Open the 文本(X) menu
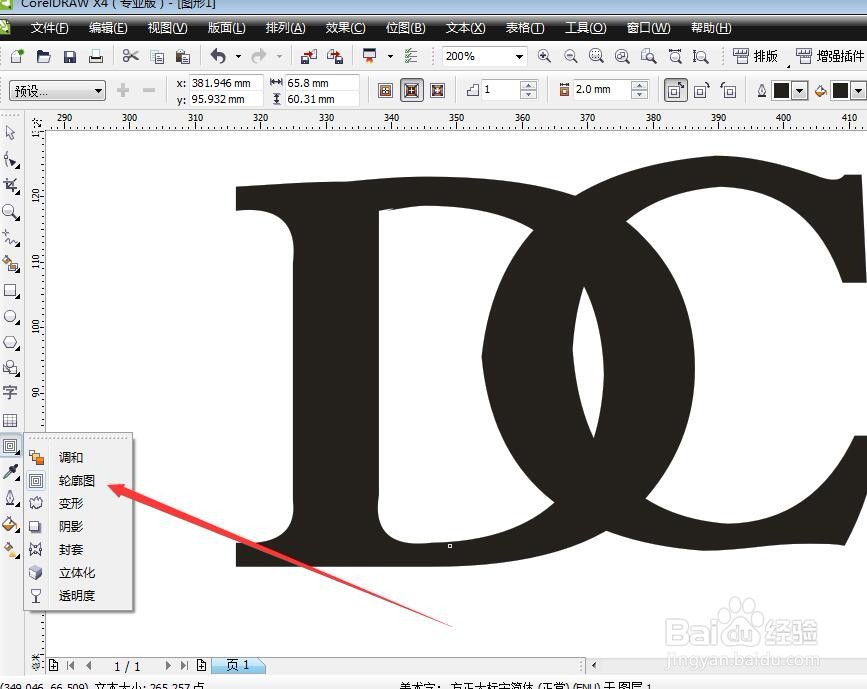The height and width of the screenshot is (689, 867). click(x=465, y=28)
